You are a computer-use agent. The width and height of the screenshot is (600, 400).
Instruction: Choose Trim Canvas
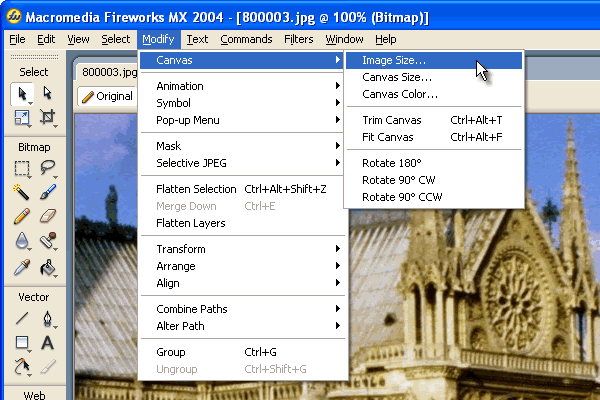point(434,120)
